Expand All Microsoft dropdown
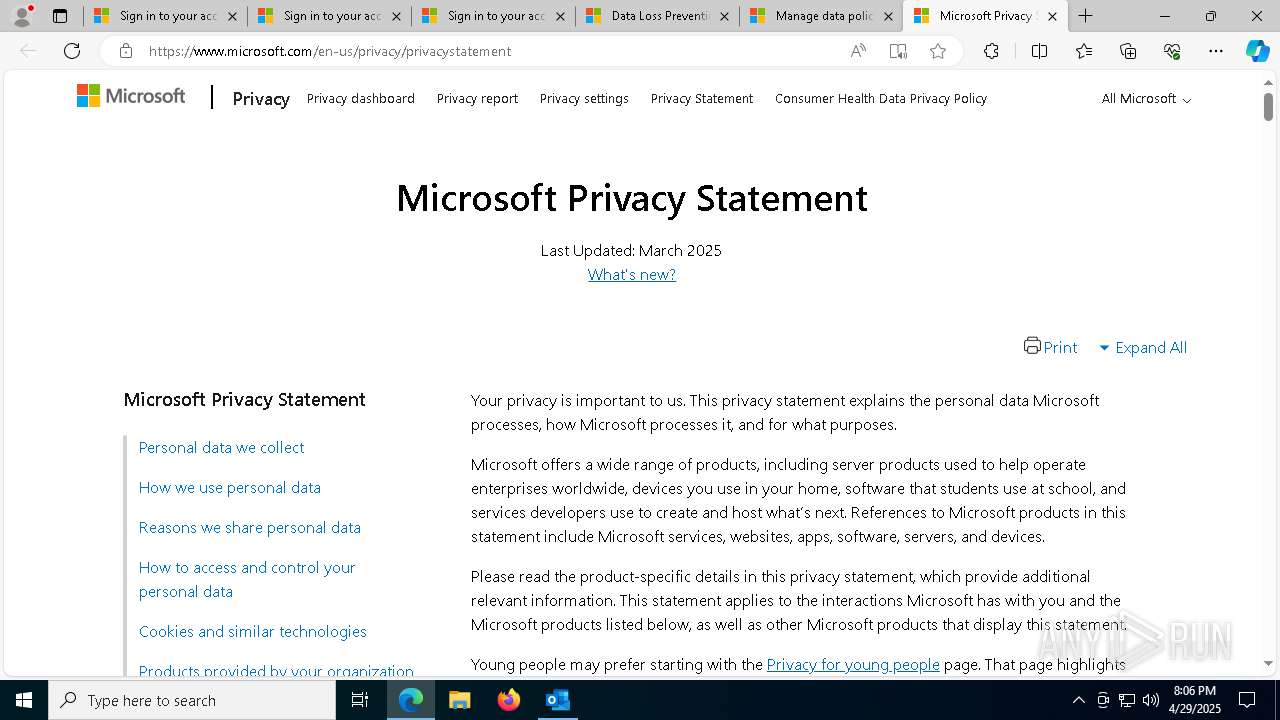The width and height of the screenshot is (1280, 720). tap(1146, 99)
